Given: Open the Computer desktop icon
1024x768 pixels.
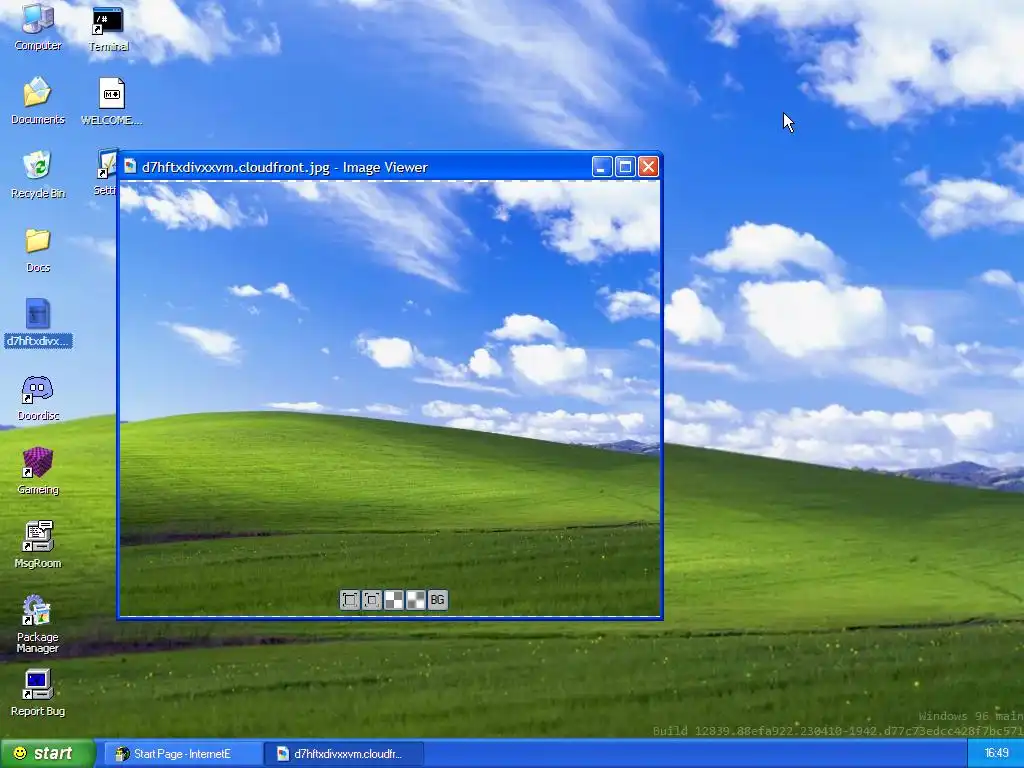Looking at the screenshot, I should coord(38,27).
